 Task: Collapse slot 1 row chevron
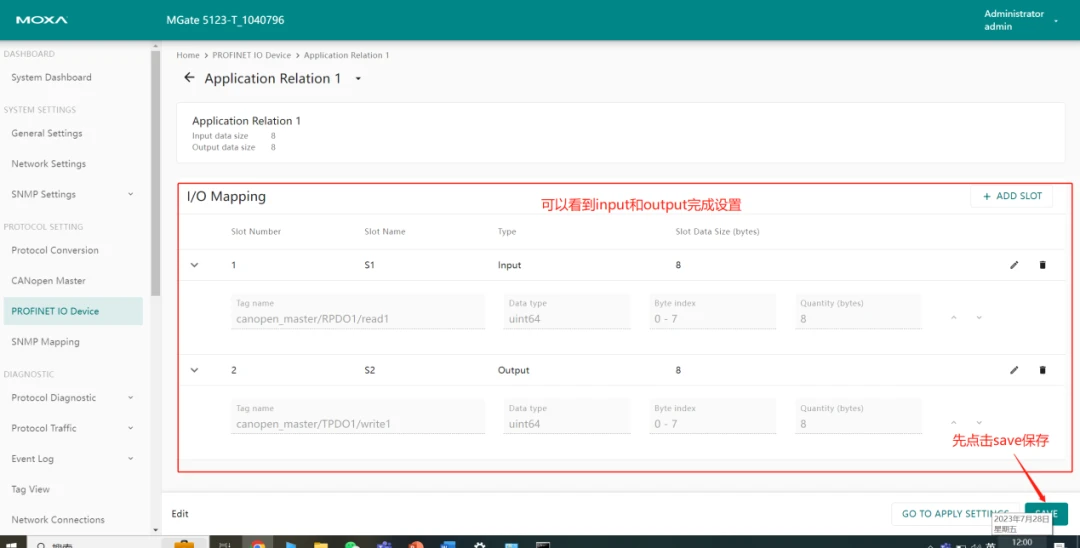tap(194, 265)
